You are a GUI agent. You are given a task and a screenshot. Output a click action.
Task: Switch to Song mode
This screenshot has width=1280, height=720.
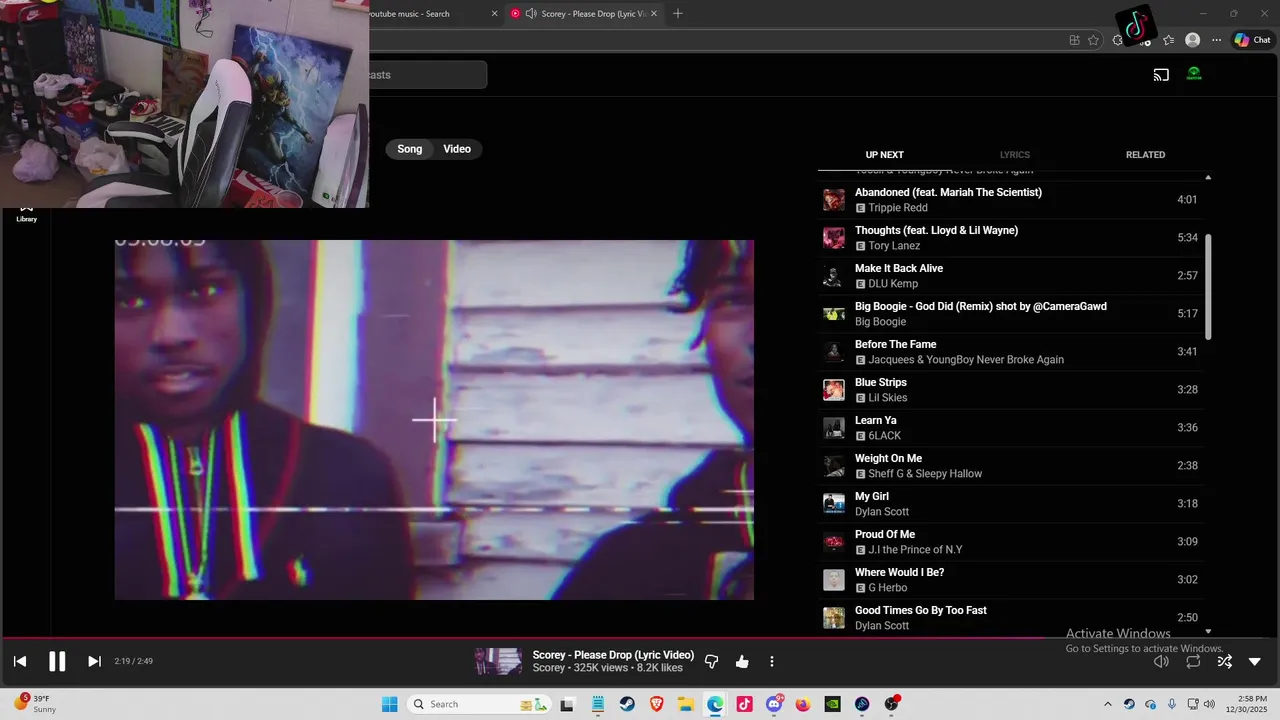coord(410,149)
